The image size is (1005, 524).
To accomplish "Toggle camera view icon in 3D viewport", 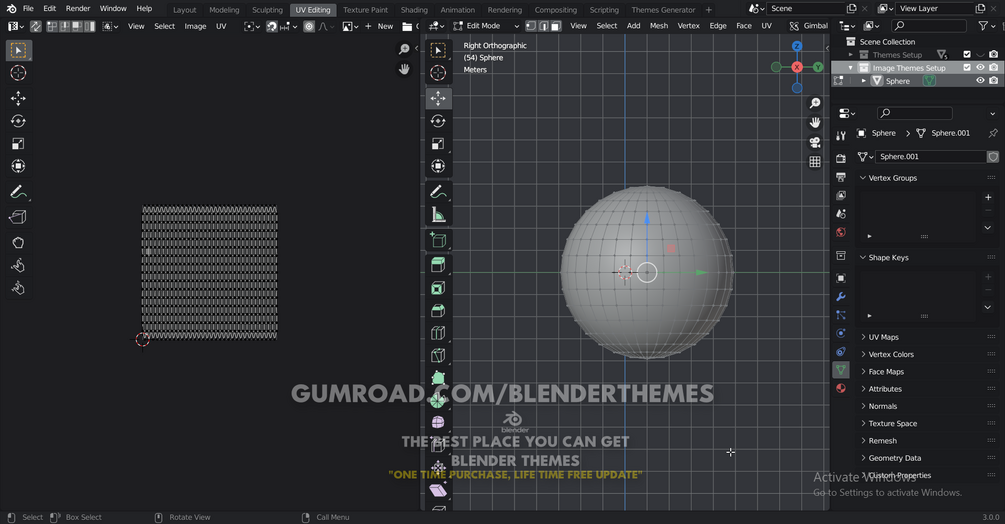I will [x=815, y=142].
